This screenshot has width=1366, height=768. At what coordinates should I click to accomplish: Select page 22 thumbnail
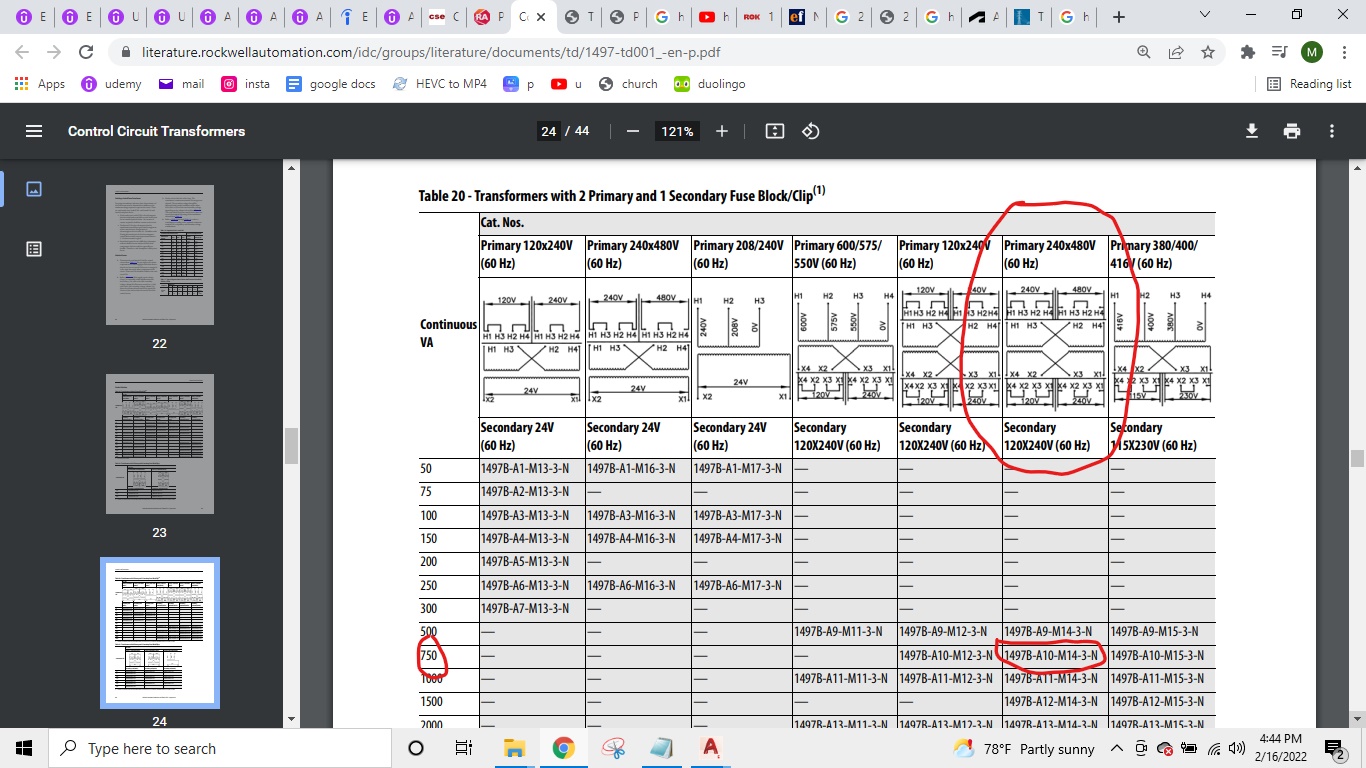point(160,255)
